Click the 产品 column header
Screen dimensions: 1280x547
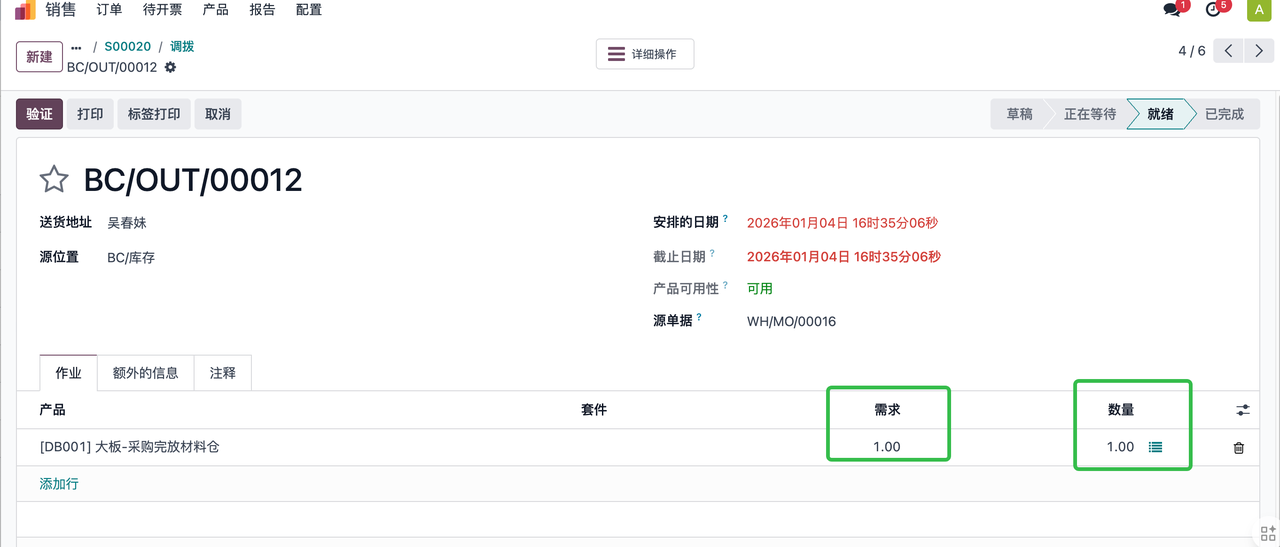52,410
